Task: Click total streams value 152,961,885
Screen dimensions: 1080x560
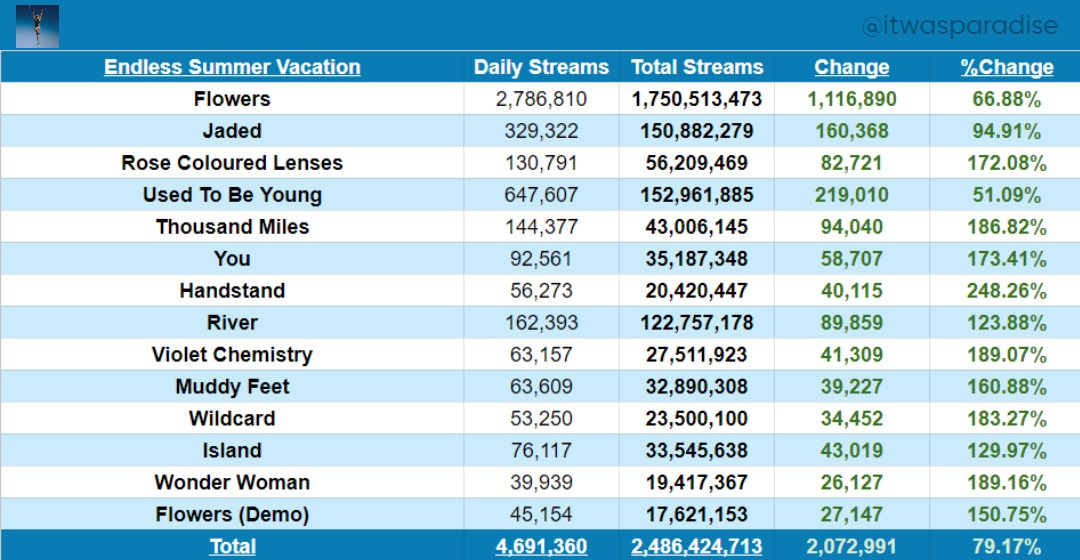Action: pos(697,195)
